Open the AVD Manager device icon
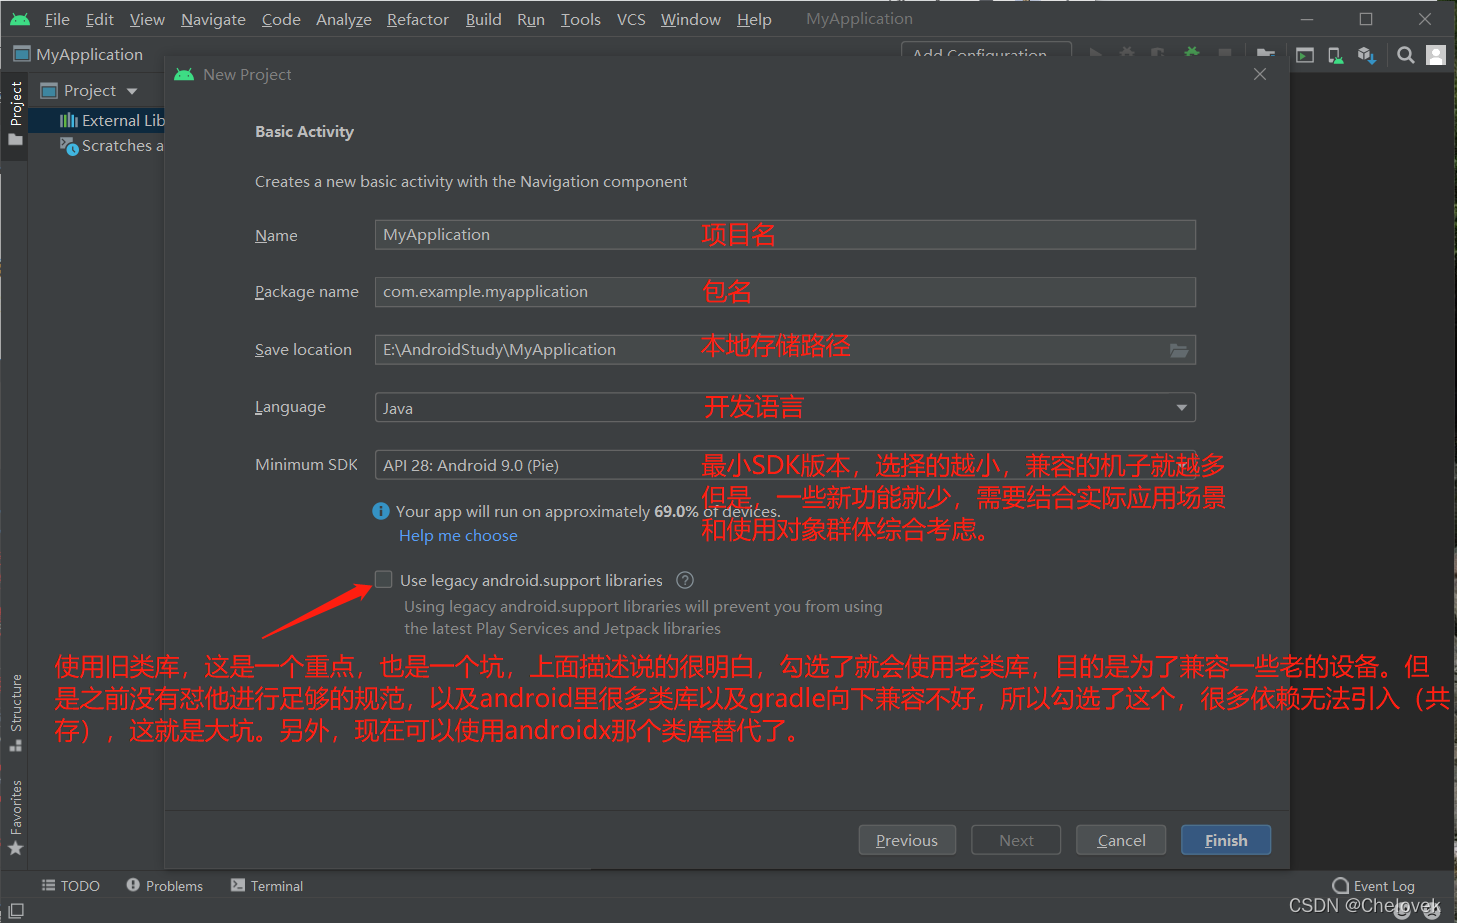 pyautogui.click(x=1335, y=56)
